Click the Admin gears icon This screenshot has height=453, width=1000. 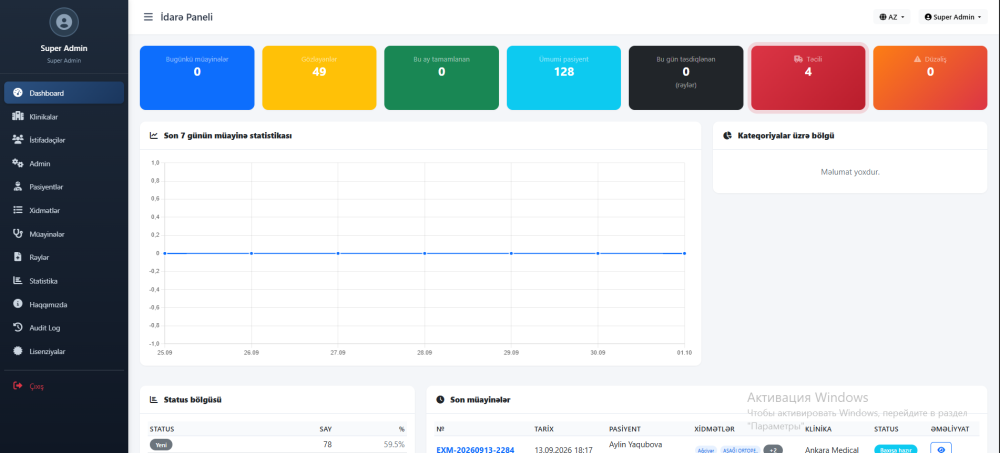(18, 163)
